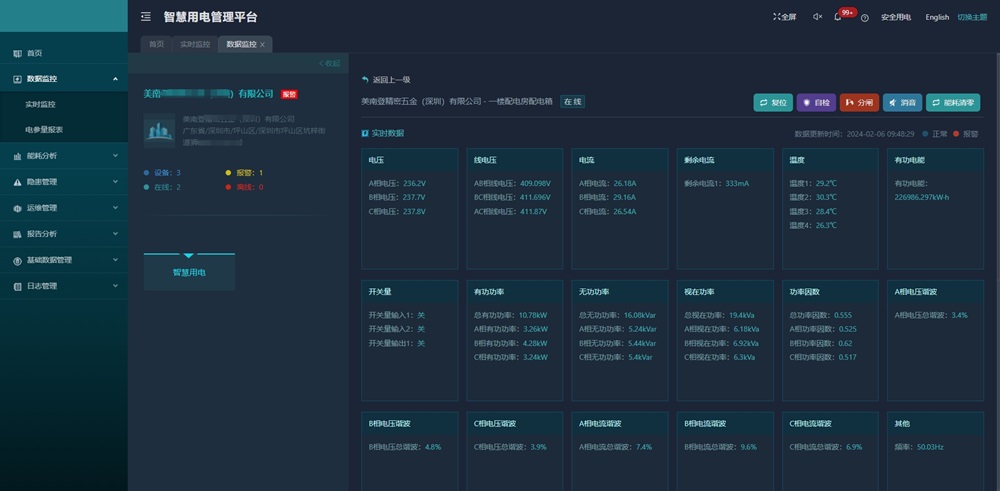Image resolution: width=1000 pixels, height=491 pixels.
Task: Open notifications bell with 99+ badge
Action: [x=838, y=17]
